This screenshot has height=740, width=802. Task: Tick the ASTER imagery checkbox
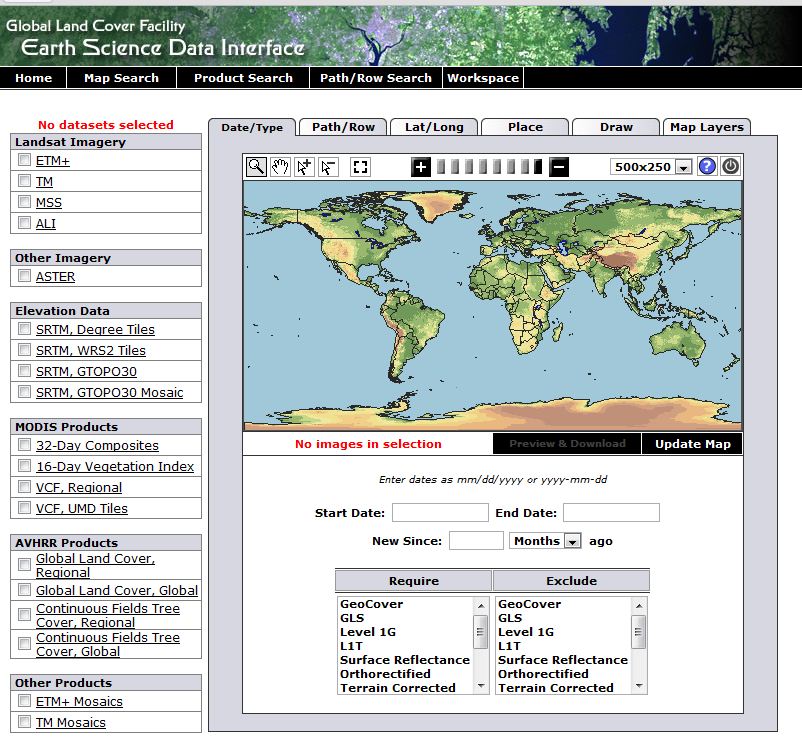pyautogui.click(x=24, y=276)
